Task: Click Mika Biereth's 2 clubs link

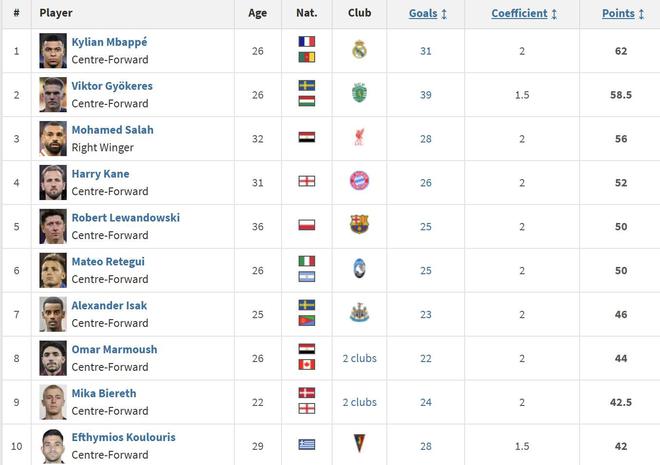Action: click(x=359, y=402)
